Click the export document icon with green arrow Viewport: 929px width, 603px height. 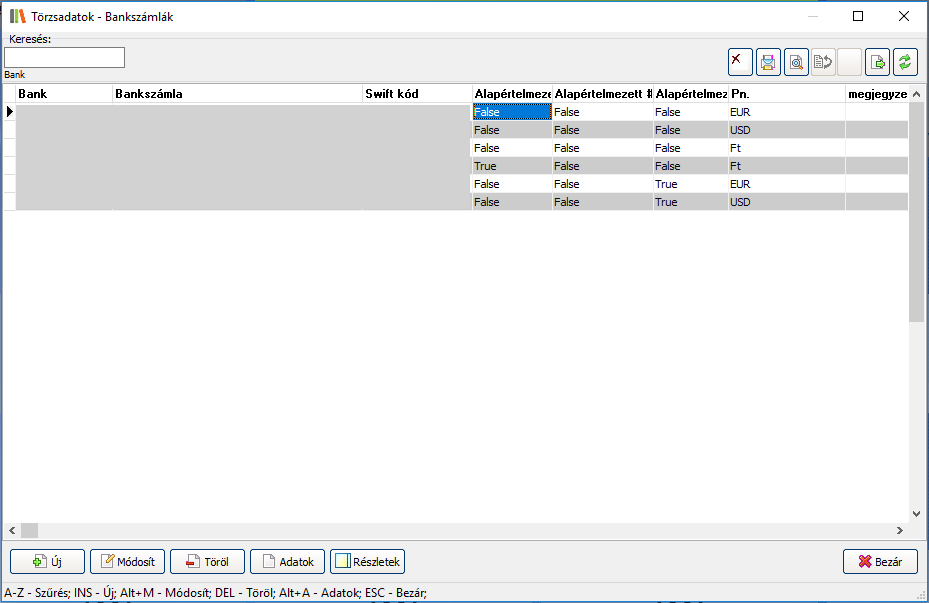pyautogui.click(x=877, y=62)
